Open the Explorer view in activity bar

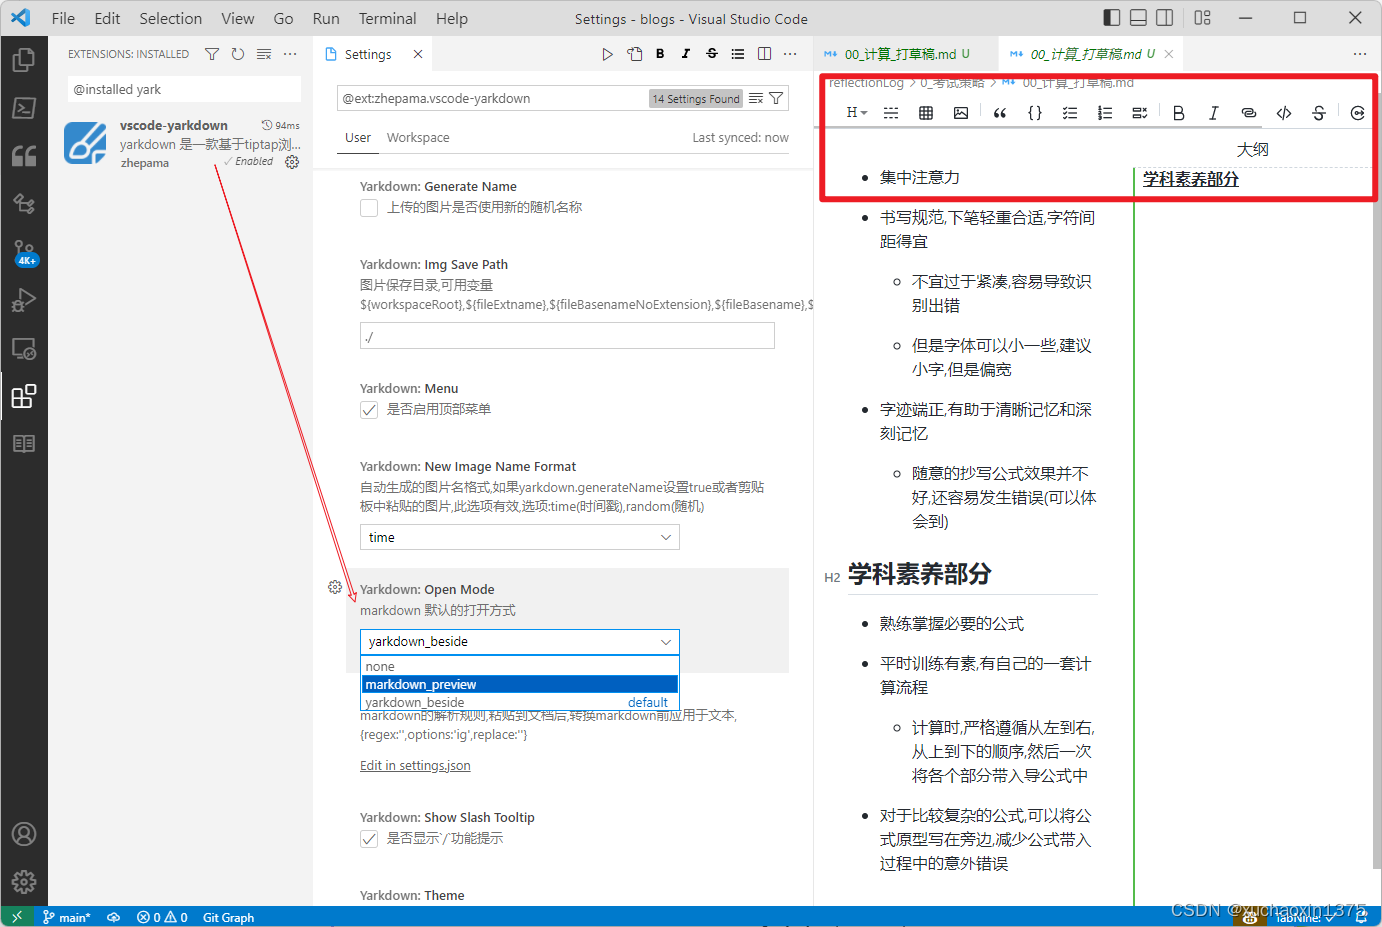coord(24,60)
